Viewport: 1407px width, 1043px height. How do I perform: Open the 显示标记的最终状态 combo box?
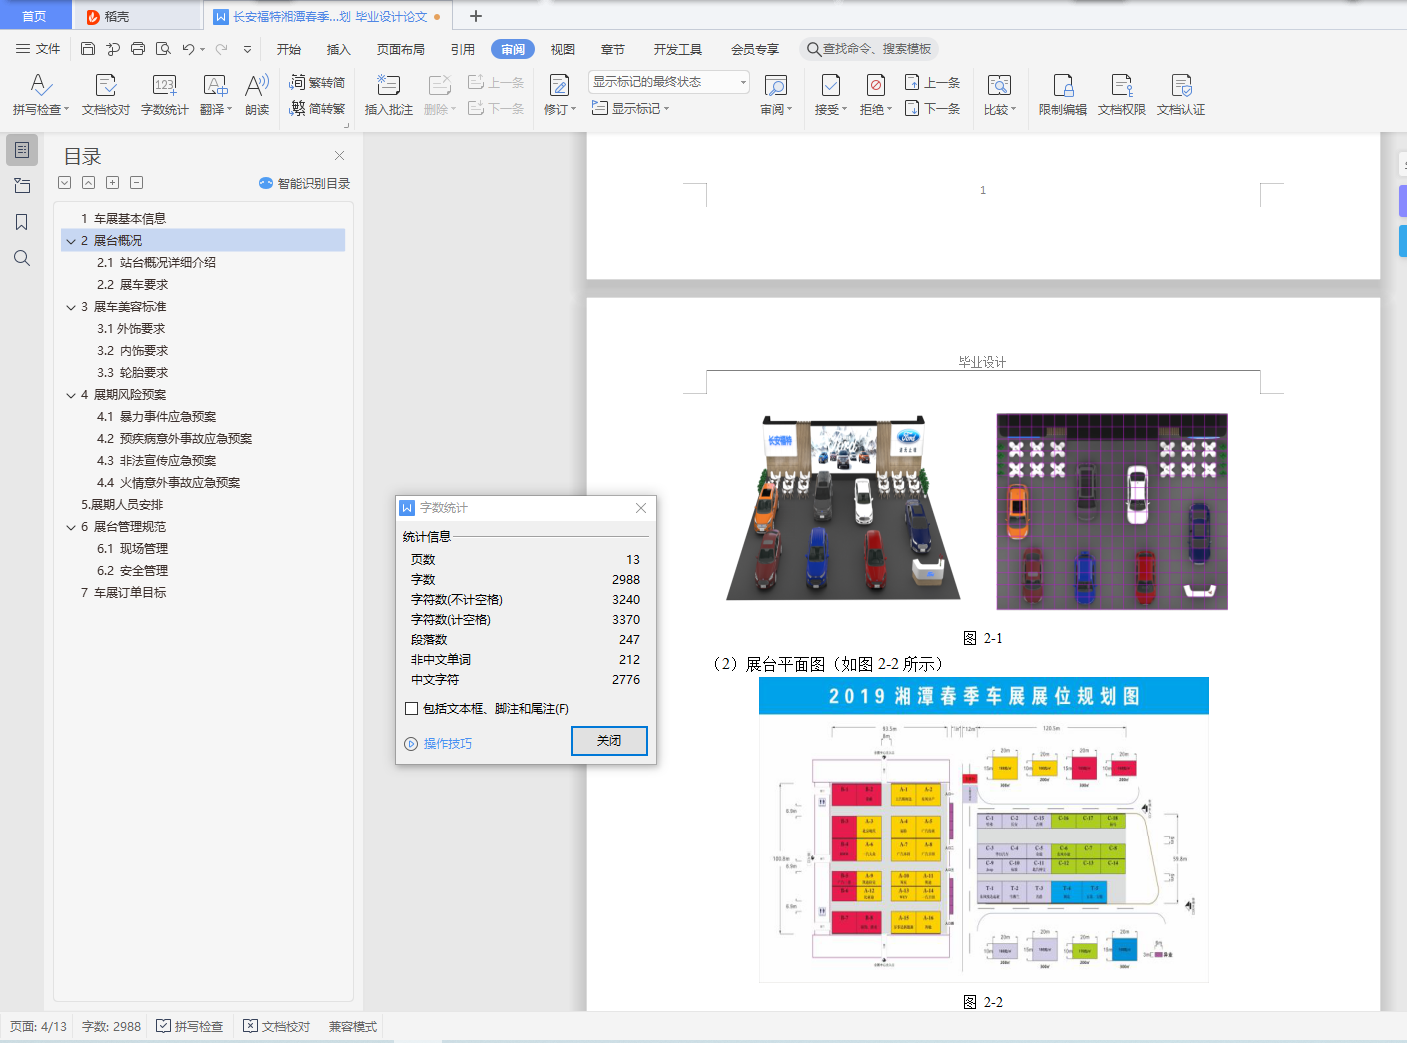[x=669, y=82]
